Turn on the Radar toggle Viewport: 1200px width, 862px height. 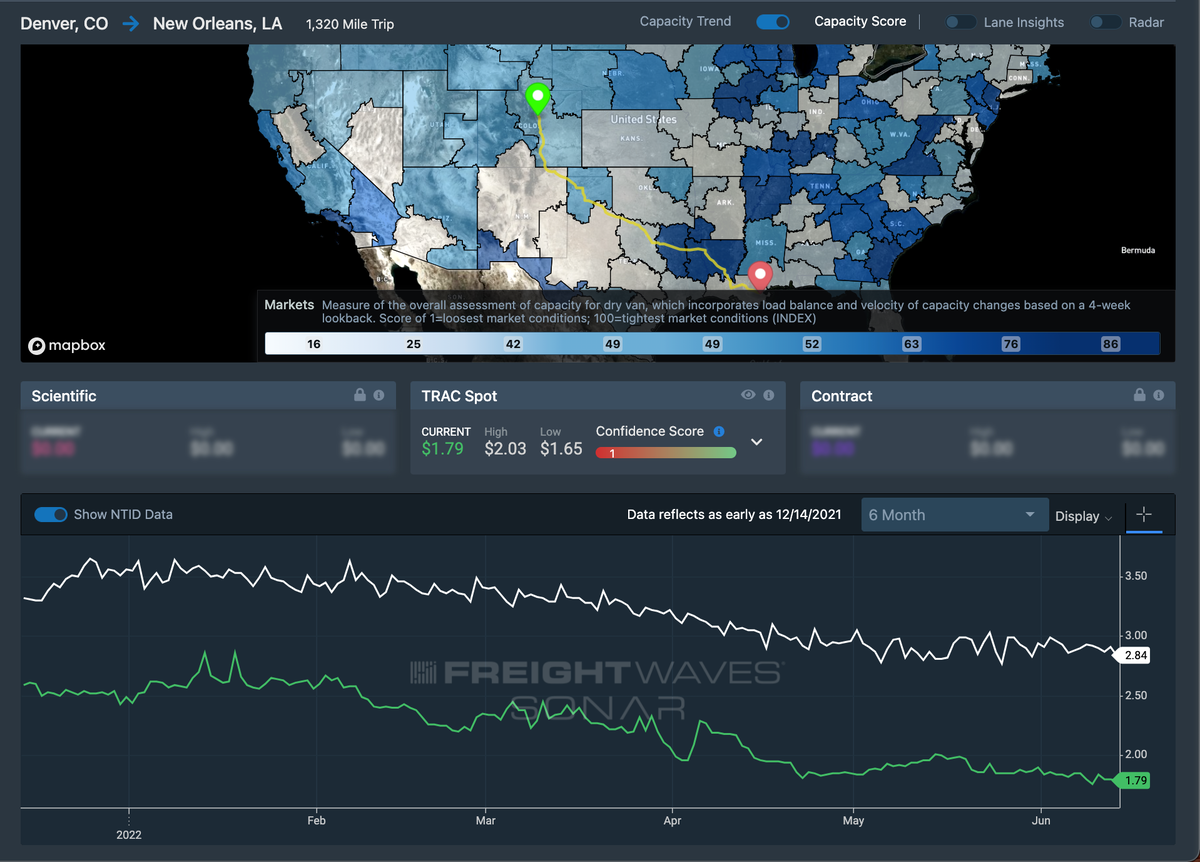pos(1105,22)
